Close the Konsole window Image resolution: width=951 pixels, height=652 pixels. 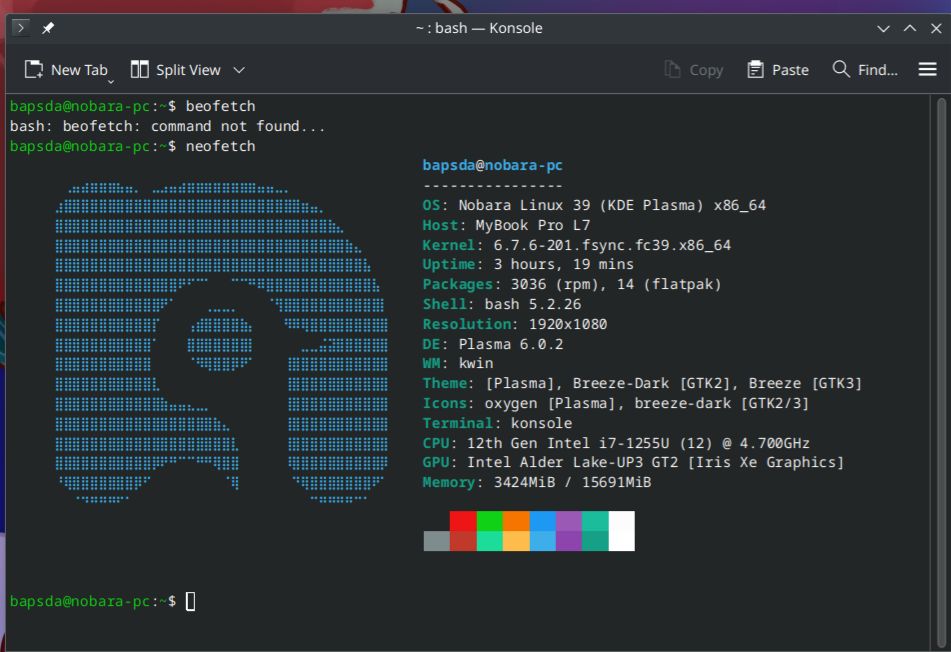(936, 28)
